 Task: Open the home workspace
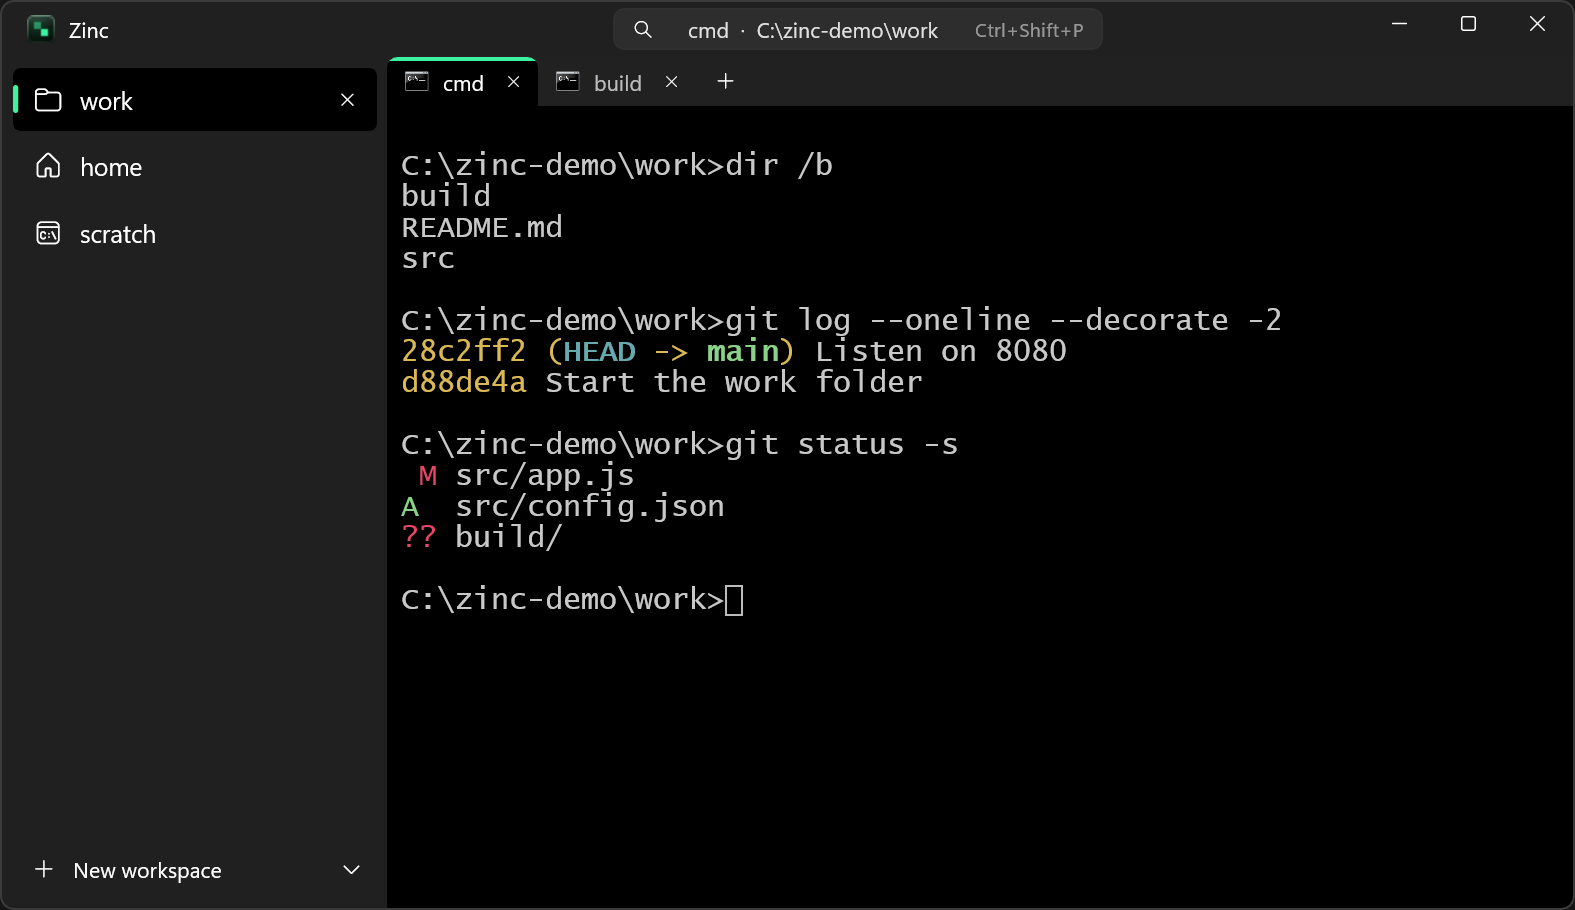coord(195,166)
